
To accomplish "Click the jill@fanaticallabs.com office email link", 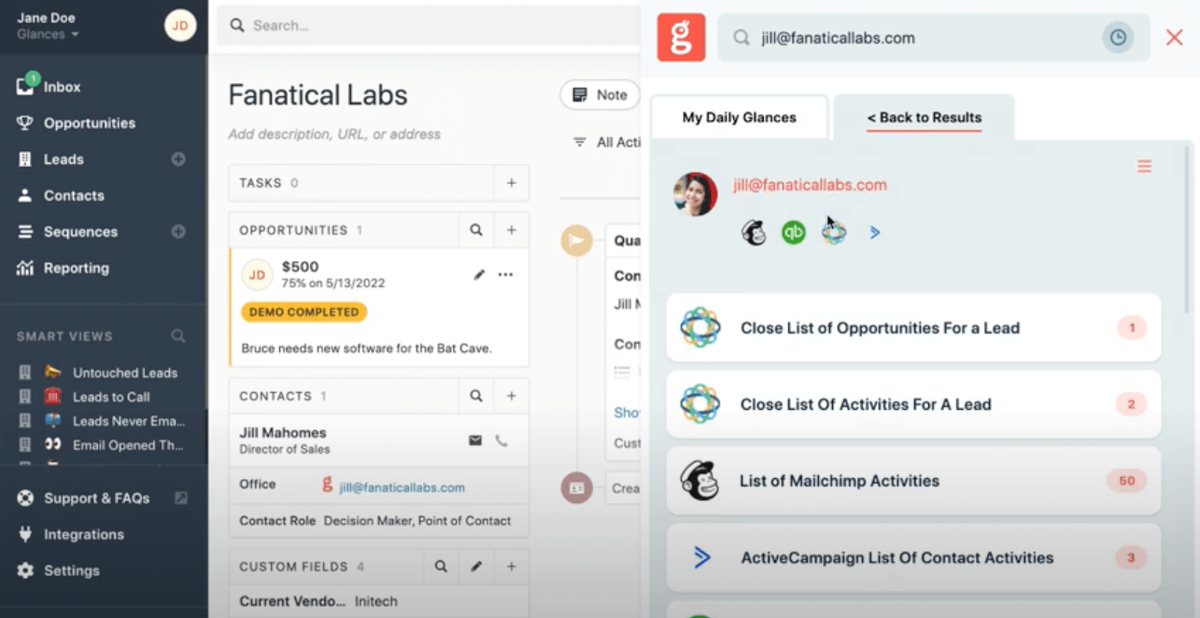I will [402, 487].
